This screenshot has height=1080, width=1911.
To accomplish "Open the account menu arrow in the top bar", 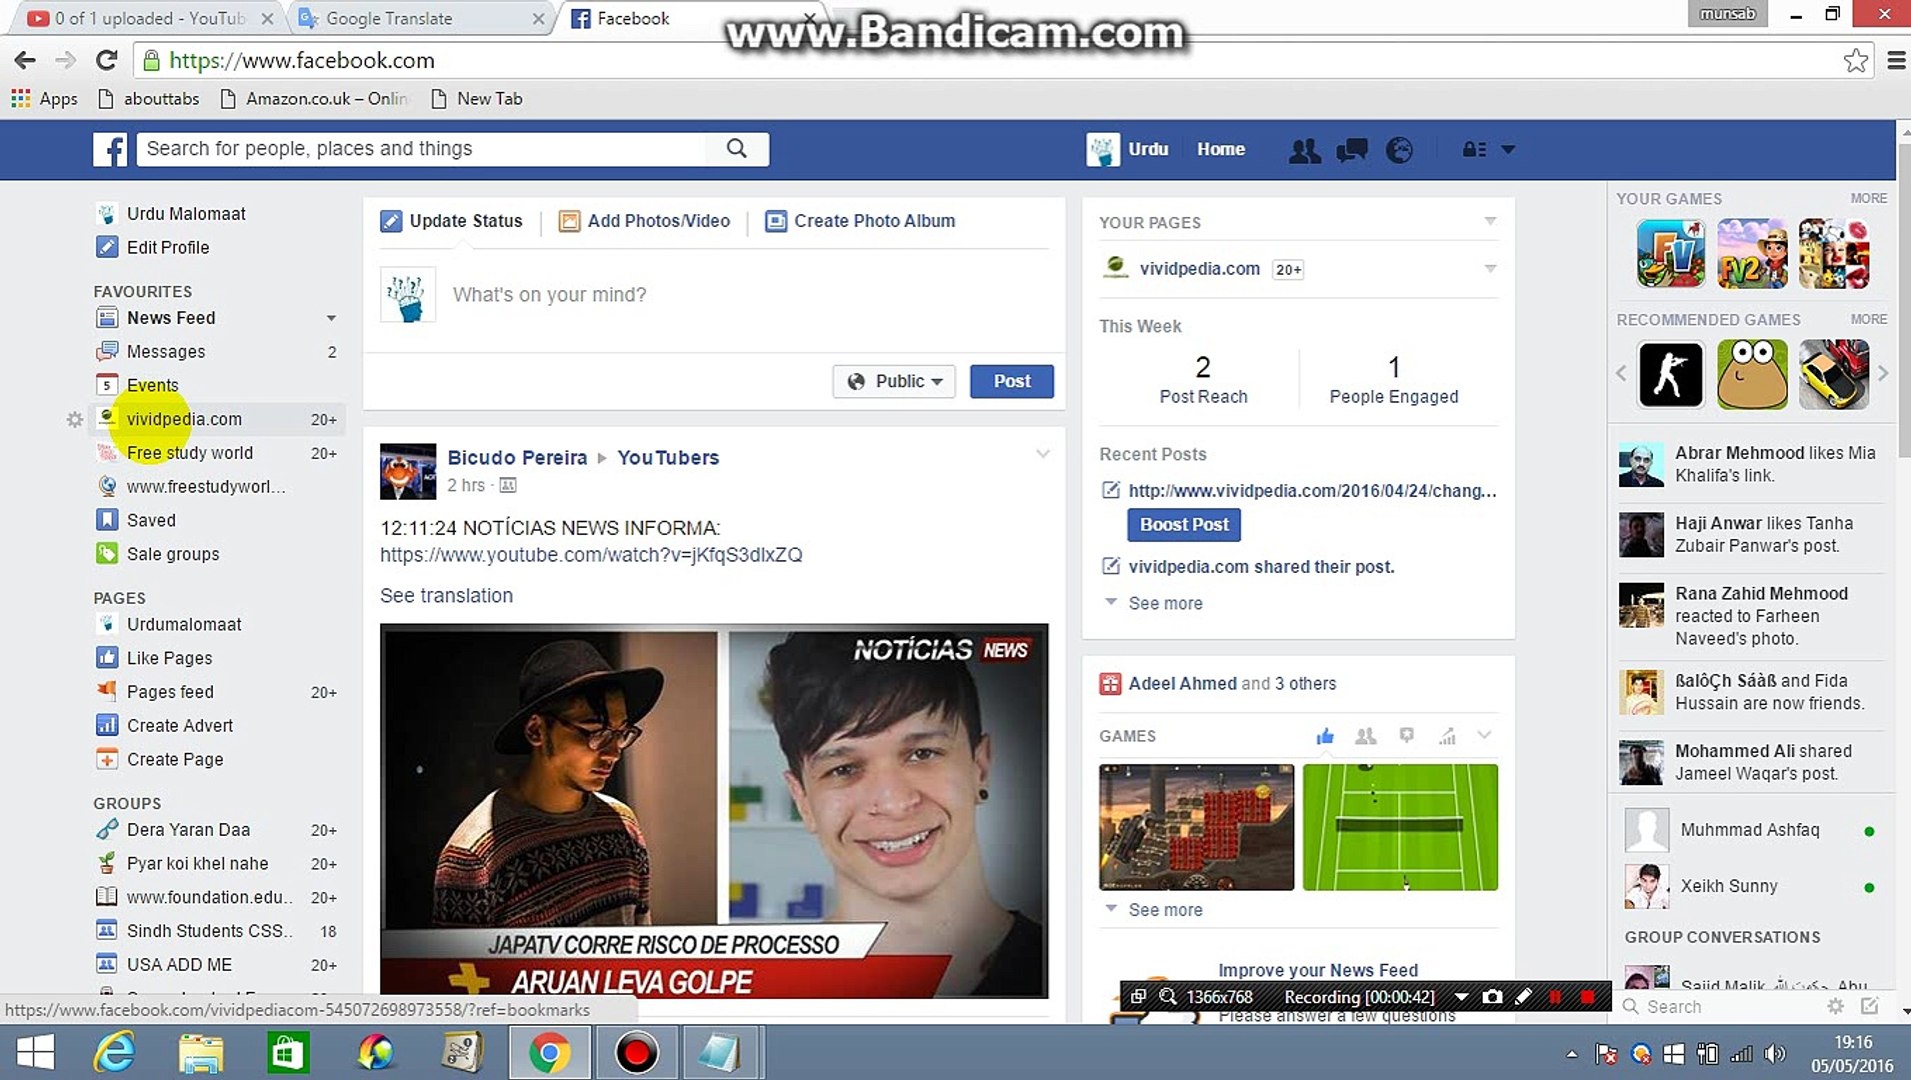I will tap(1508, 150).
